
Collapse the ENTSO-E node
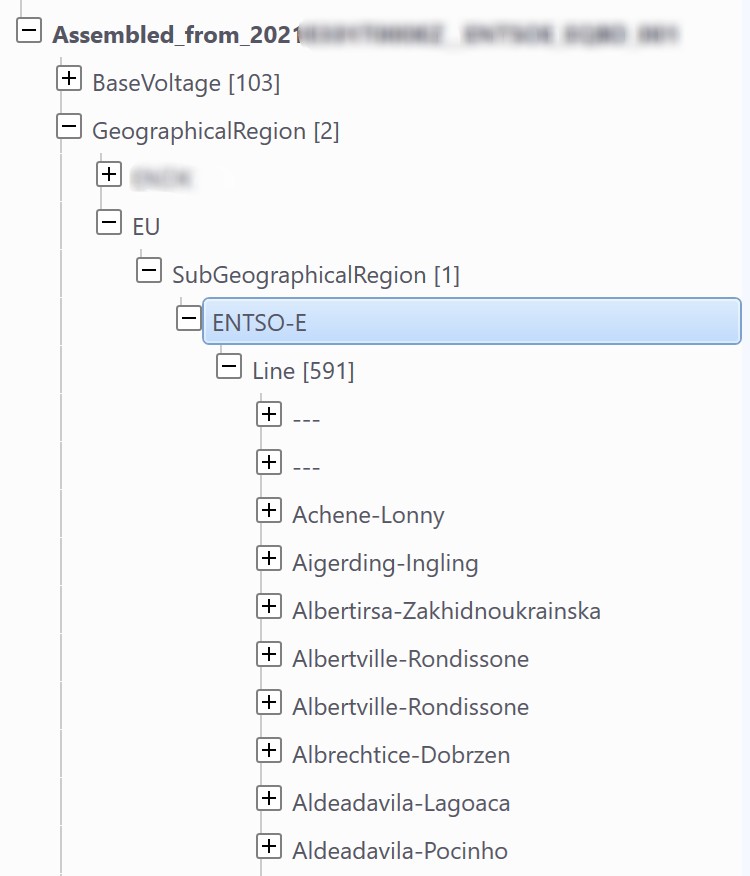(187, 318)
